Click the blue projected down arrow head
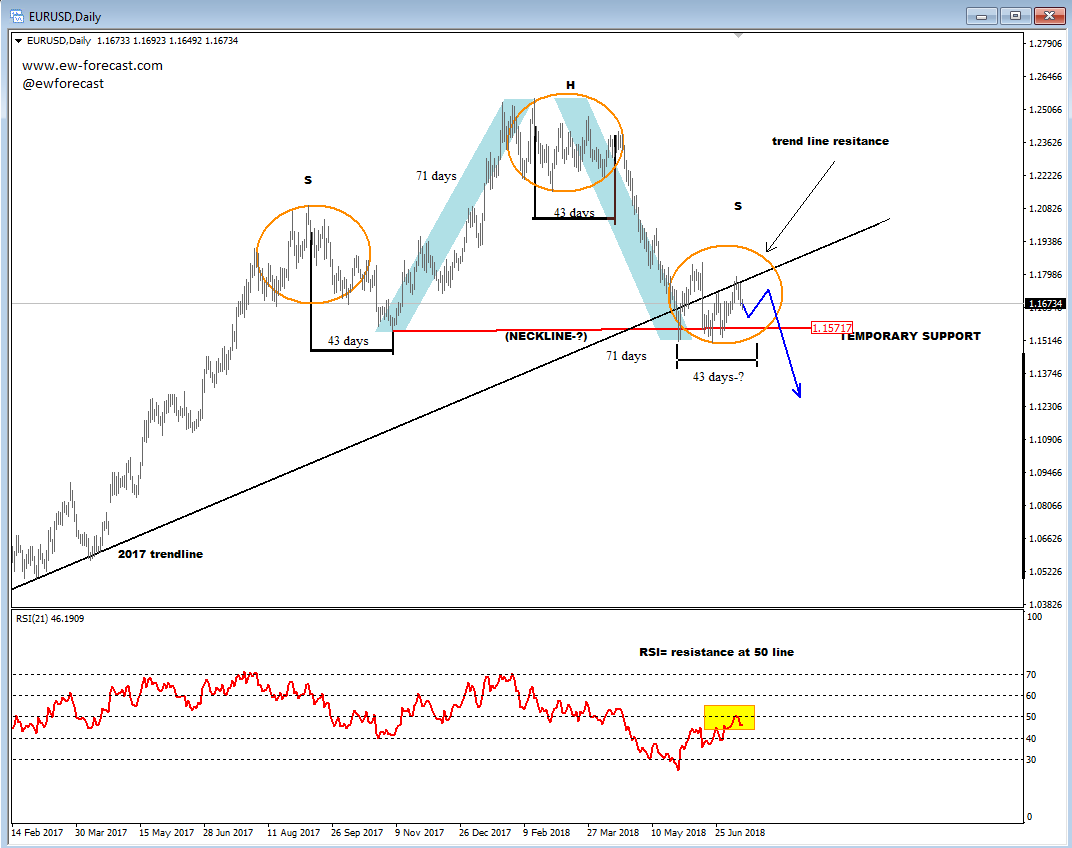 pyautogui.click(x=797, y=391)
